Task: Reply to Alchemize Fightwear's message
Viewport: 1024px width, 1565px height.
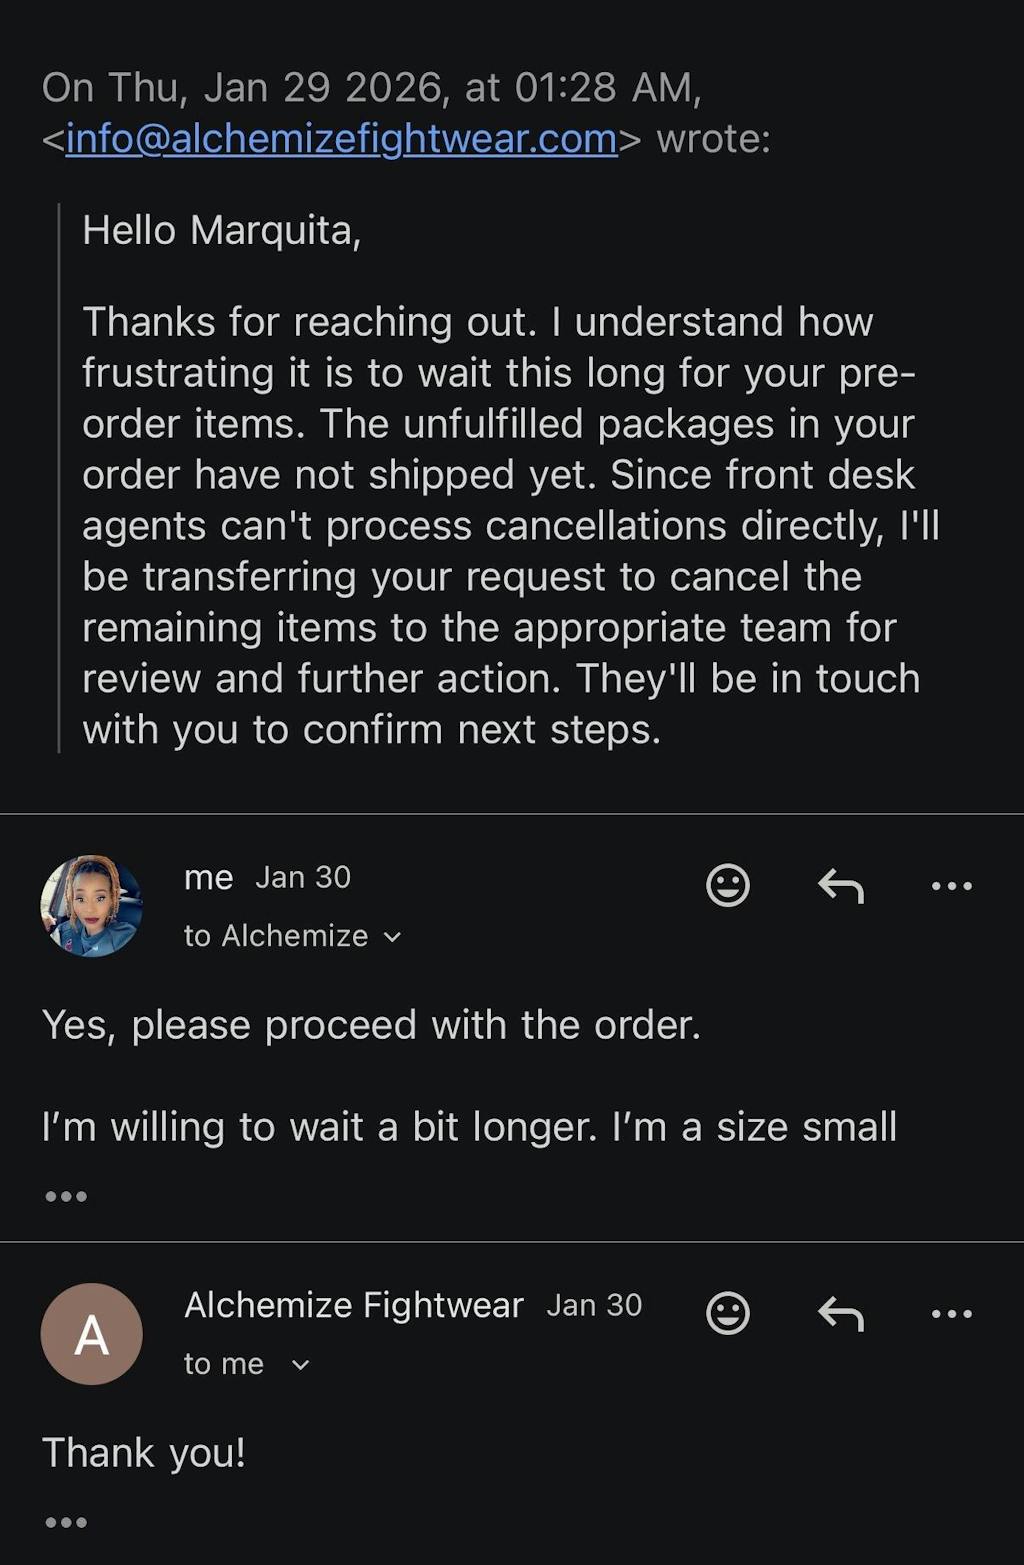Action: (x=840, y=1313)
